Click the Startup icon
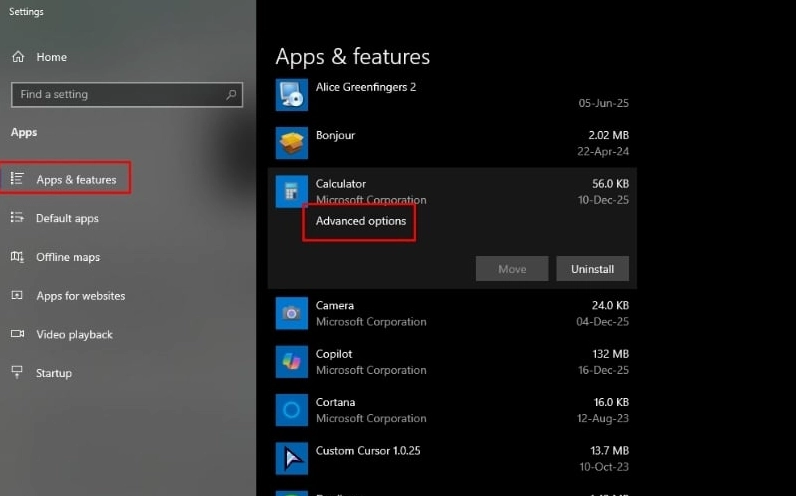This screenshot has height=496, width=796. [17, 372]
